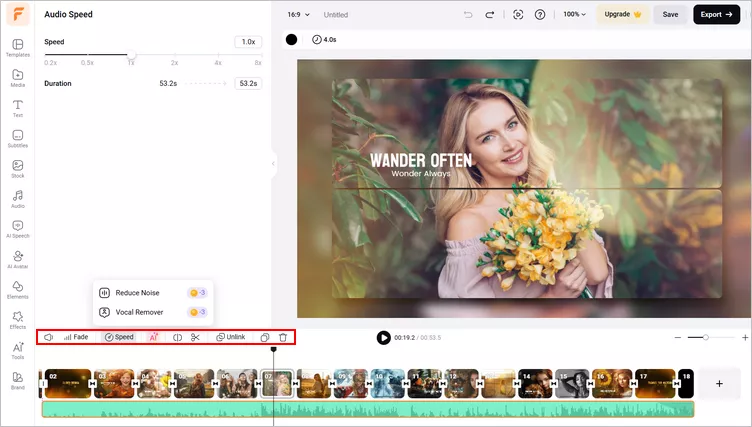Select scene 03 thumbnail in the timeline
This screenshot has height=427, width=752.
tap(114, 383)
